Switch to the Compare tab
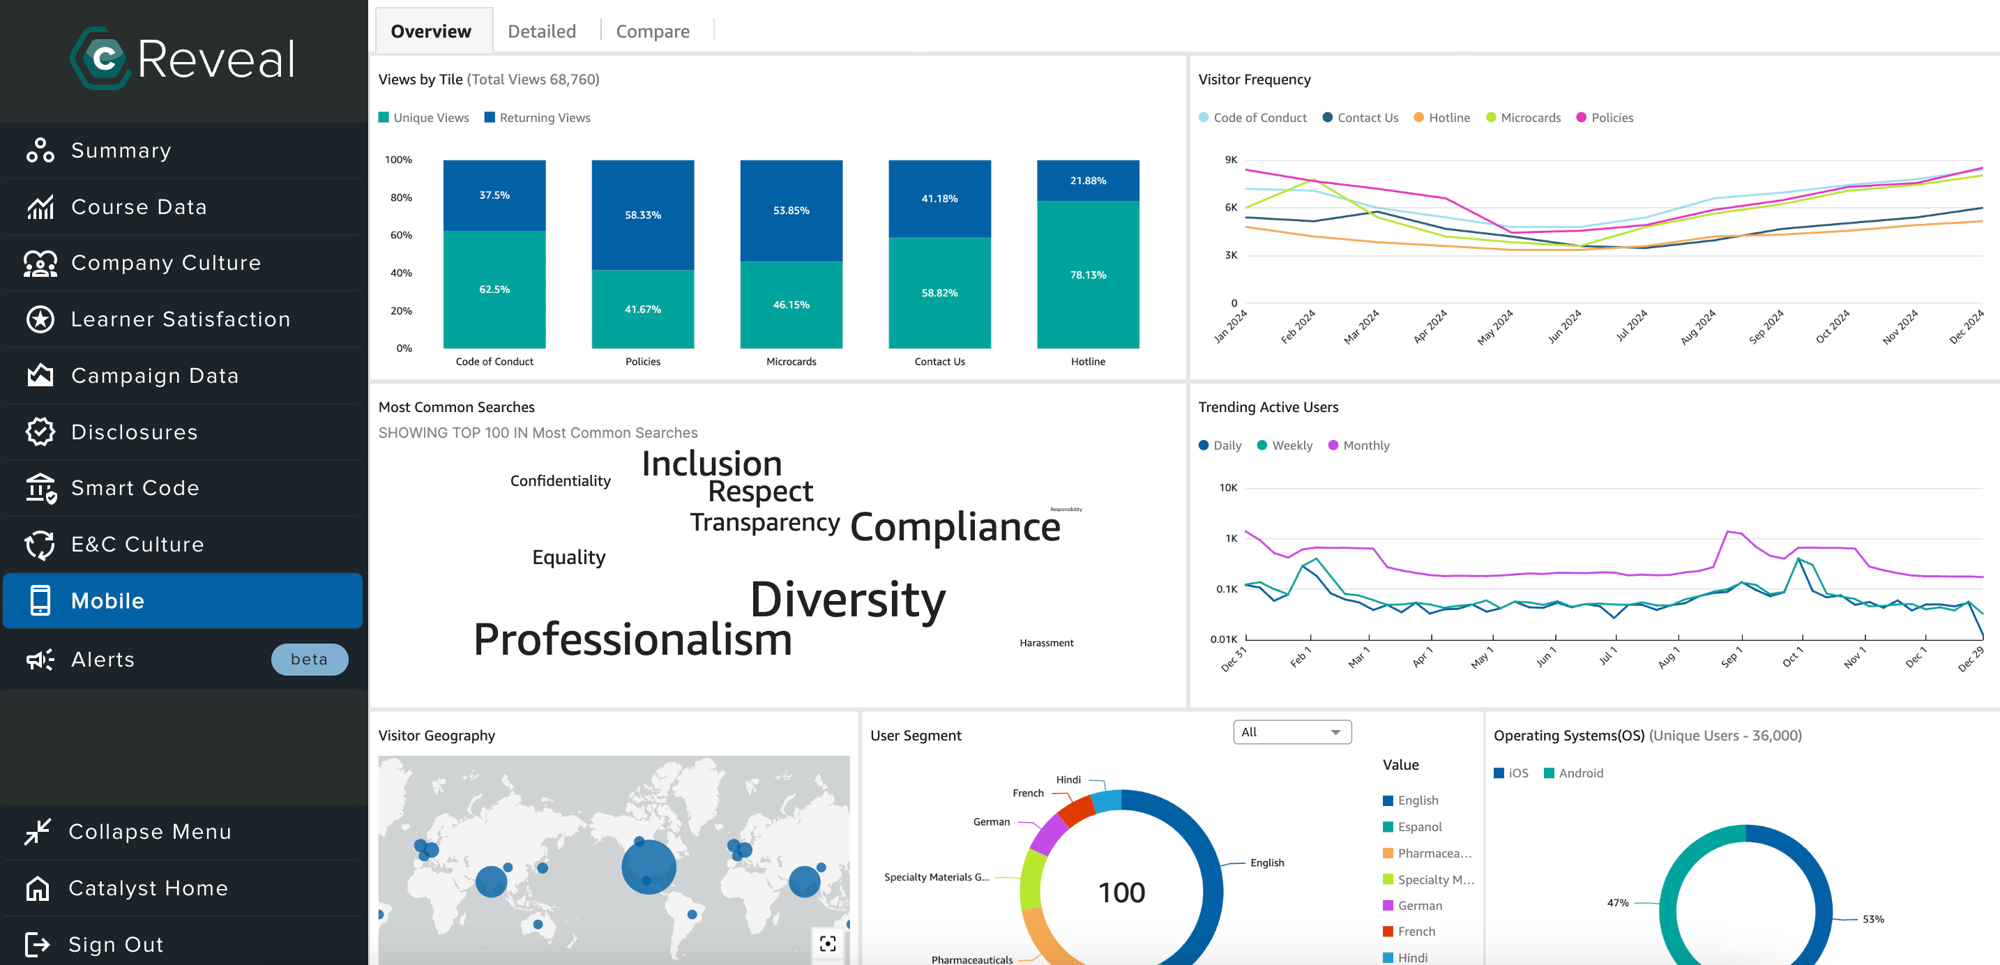This screenshot has width=2000, height=965. (x=653, y=31)
